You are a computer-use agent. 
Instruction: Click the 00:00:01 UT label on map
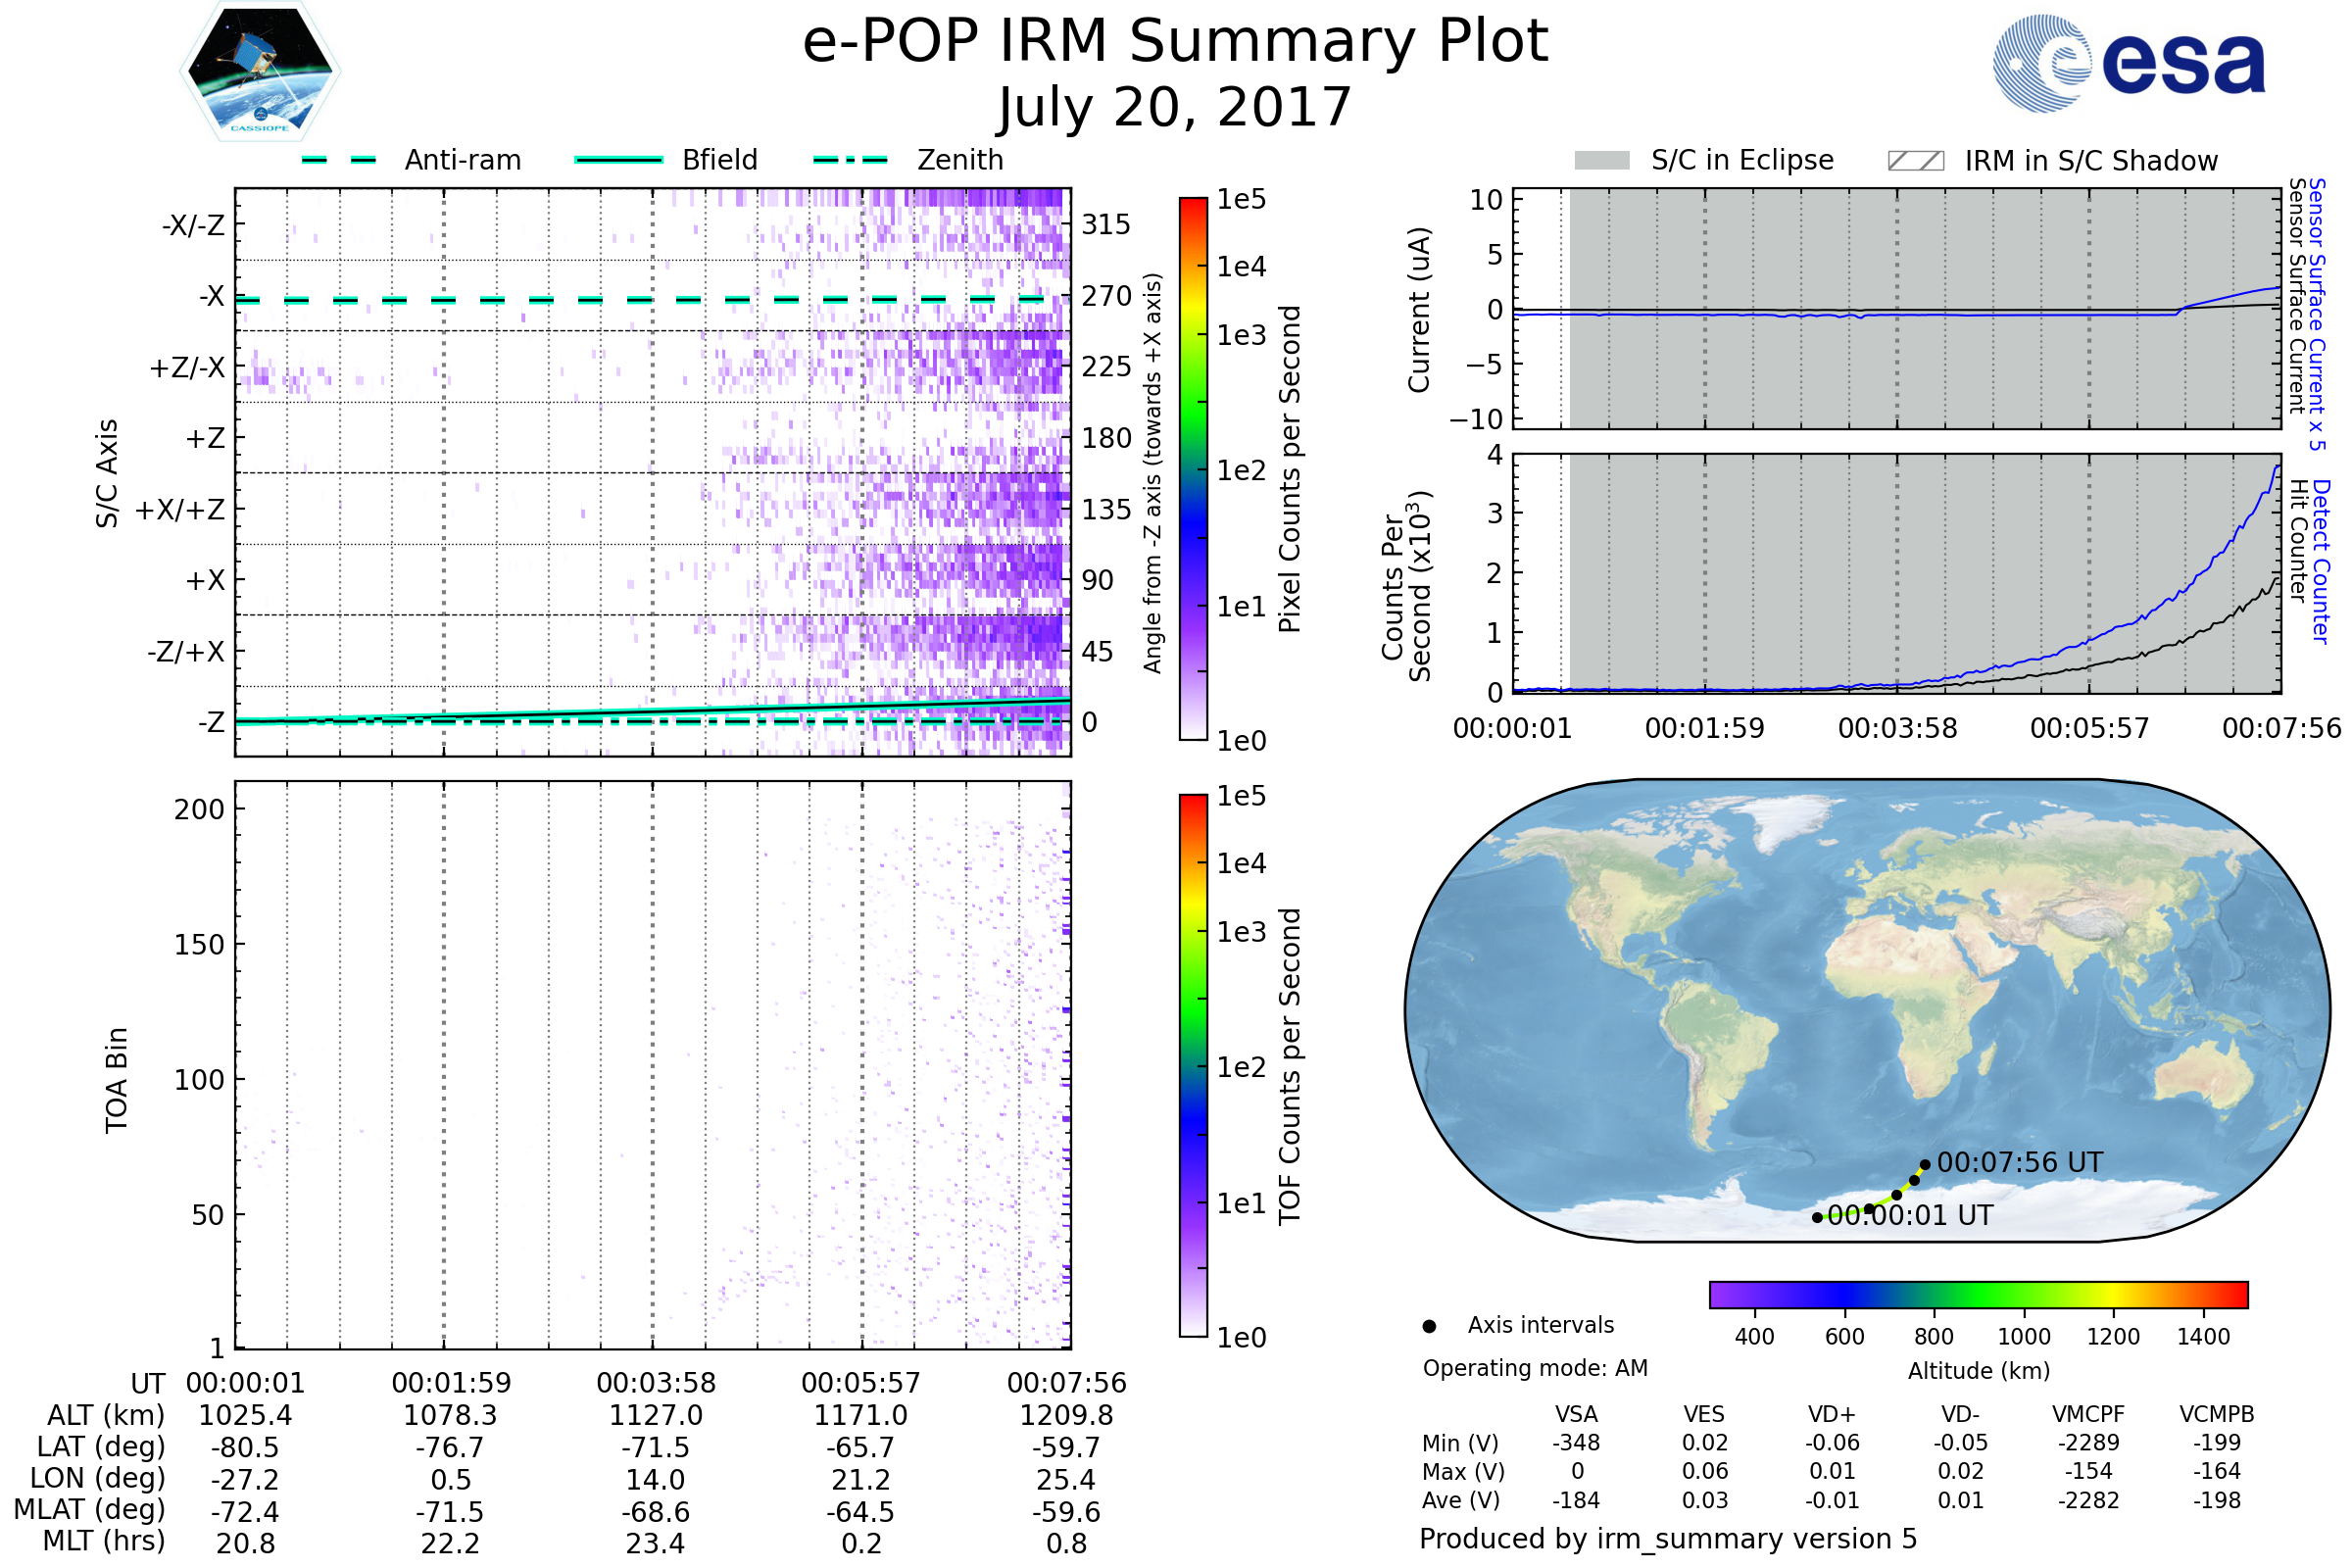point(1911,1216)
